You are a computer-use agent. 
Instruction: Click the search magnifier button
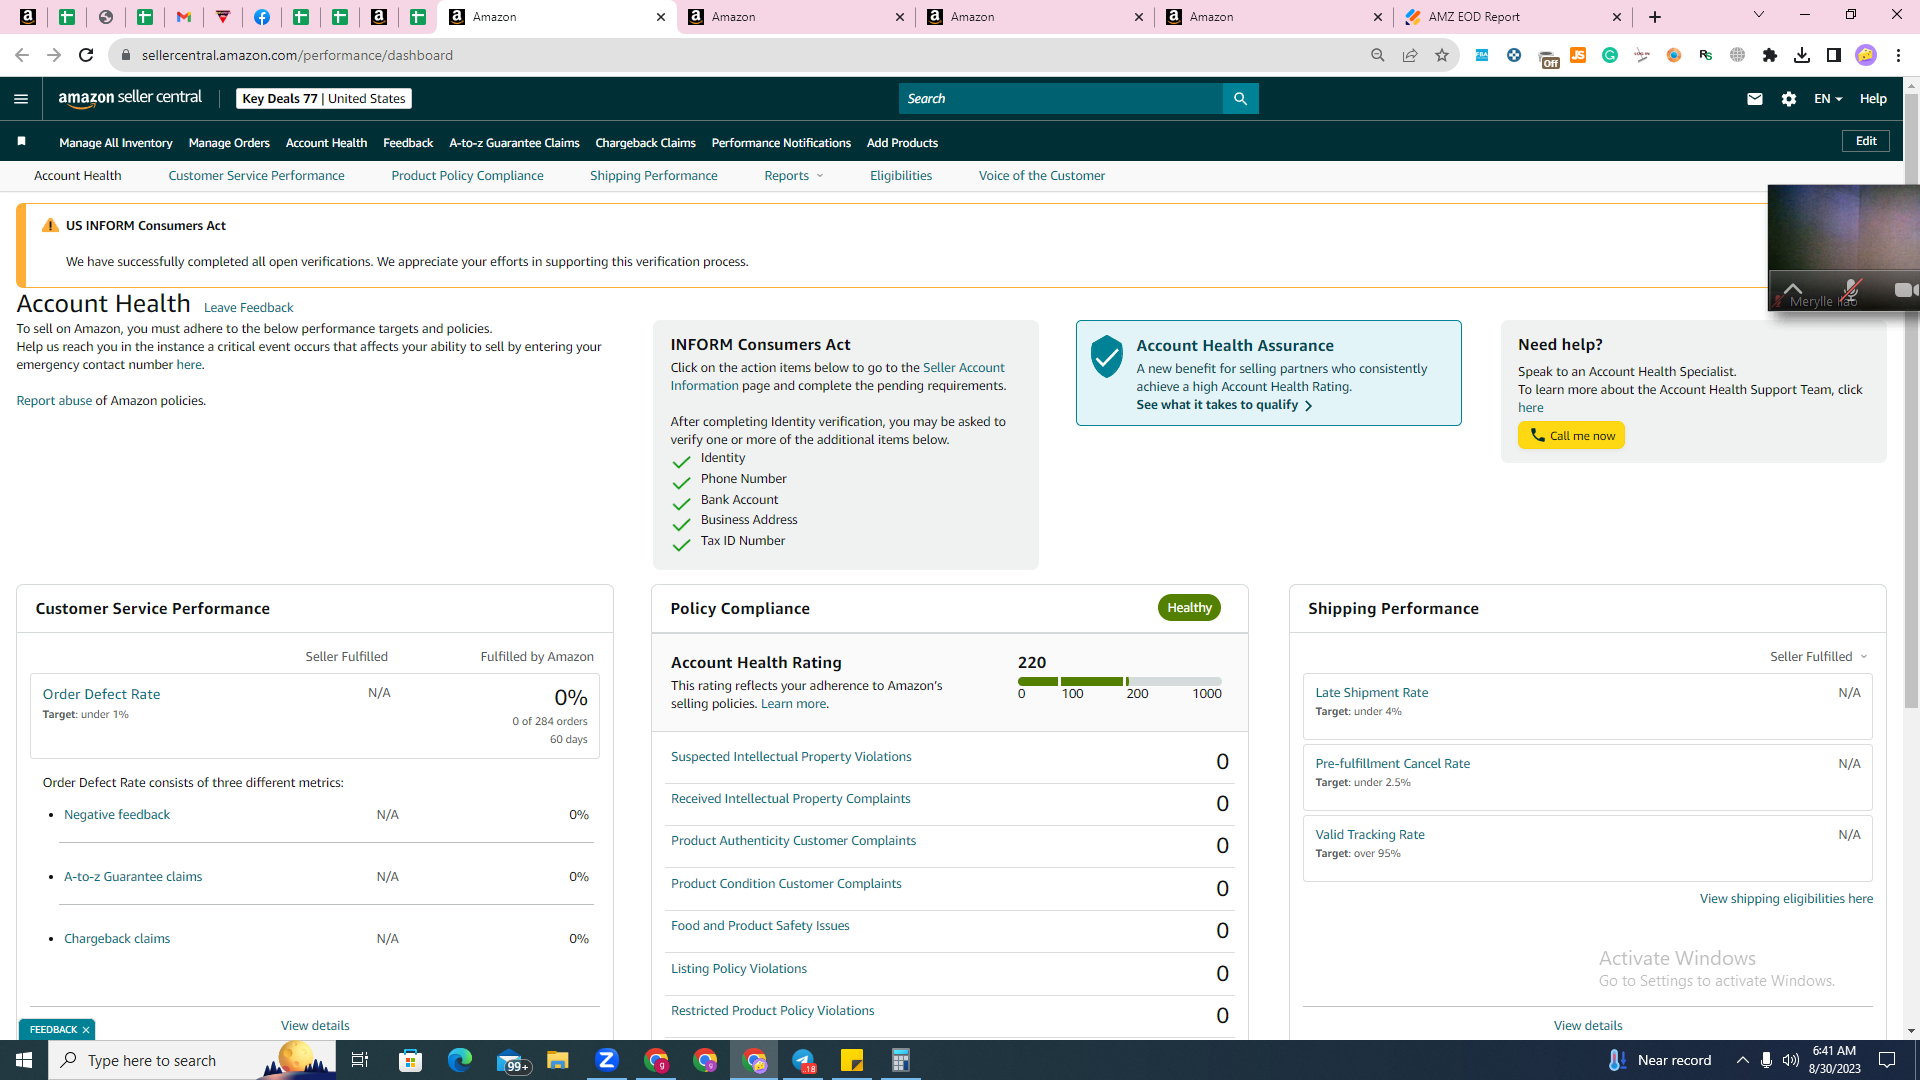click(1240, 99)
